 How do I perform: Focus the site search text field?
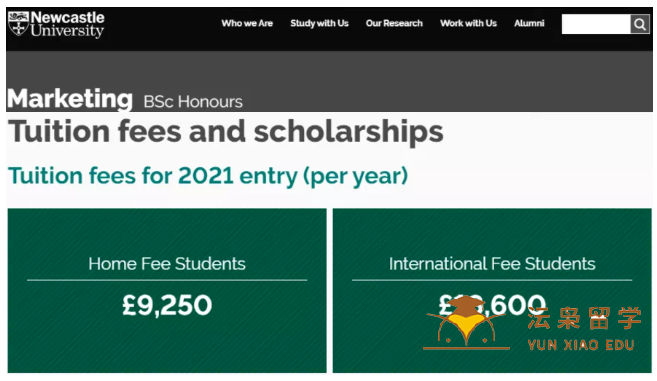(x=596, y=24)
